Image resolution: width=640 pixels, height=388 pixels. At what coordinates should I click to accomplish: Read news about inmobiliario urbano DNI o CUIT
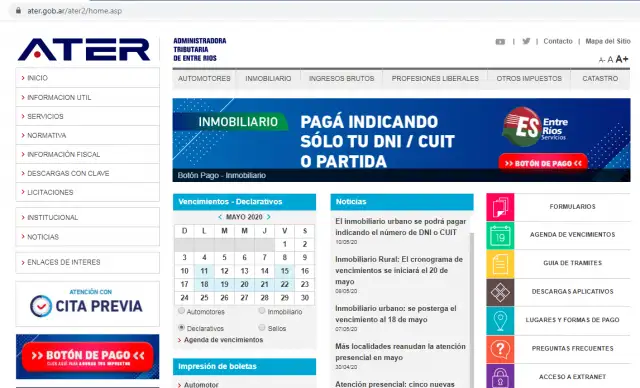tap(400, 227)
